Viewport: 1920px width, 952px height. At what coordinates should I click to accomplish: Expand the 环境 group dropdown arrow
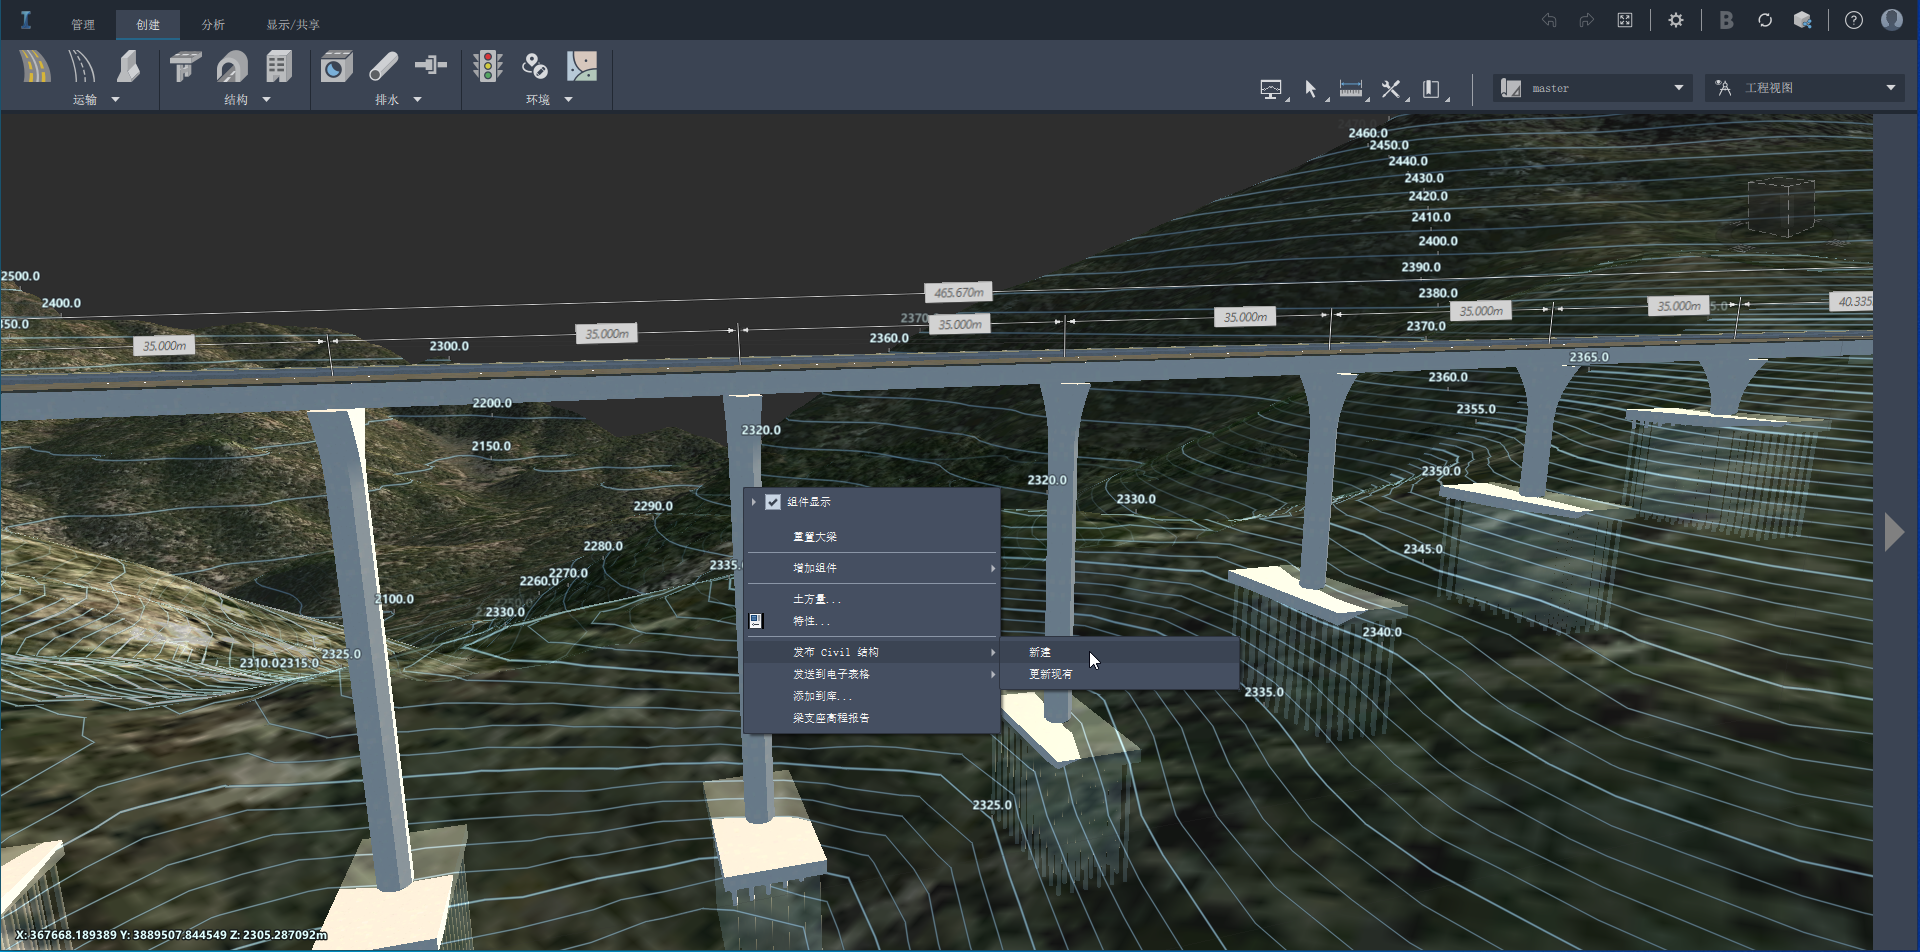tap(568, 100)
